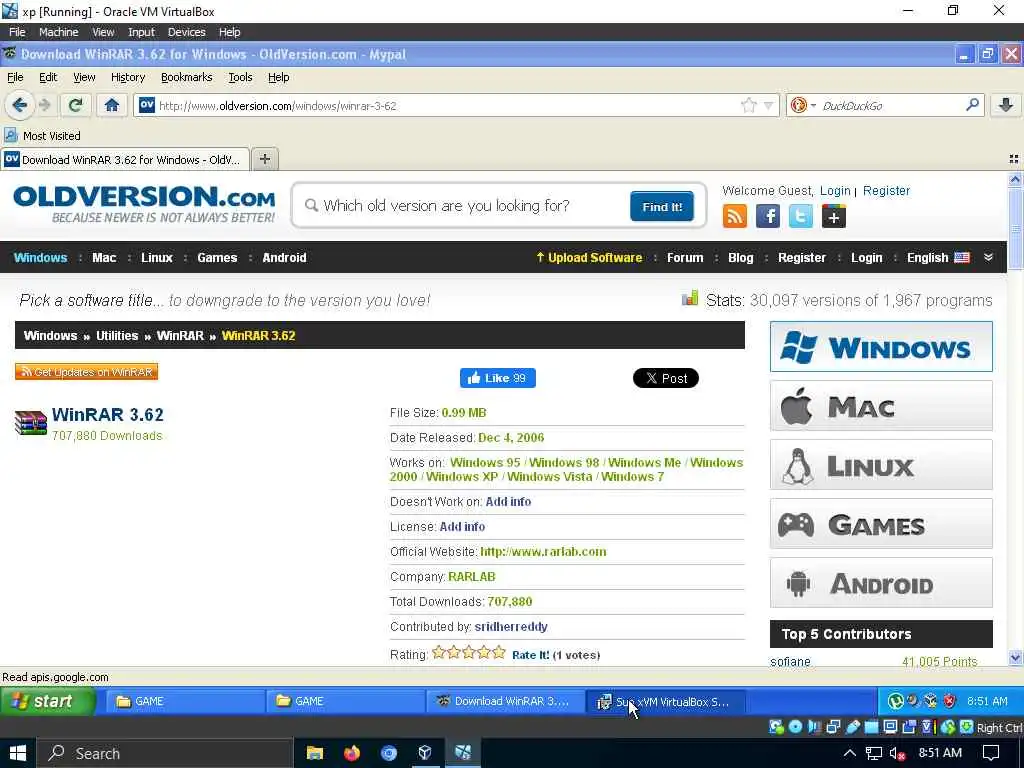Open the Games item in the nav bar
This screenshot has height=768, width=1024.
tap(217, 257)
